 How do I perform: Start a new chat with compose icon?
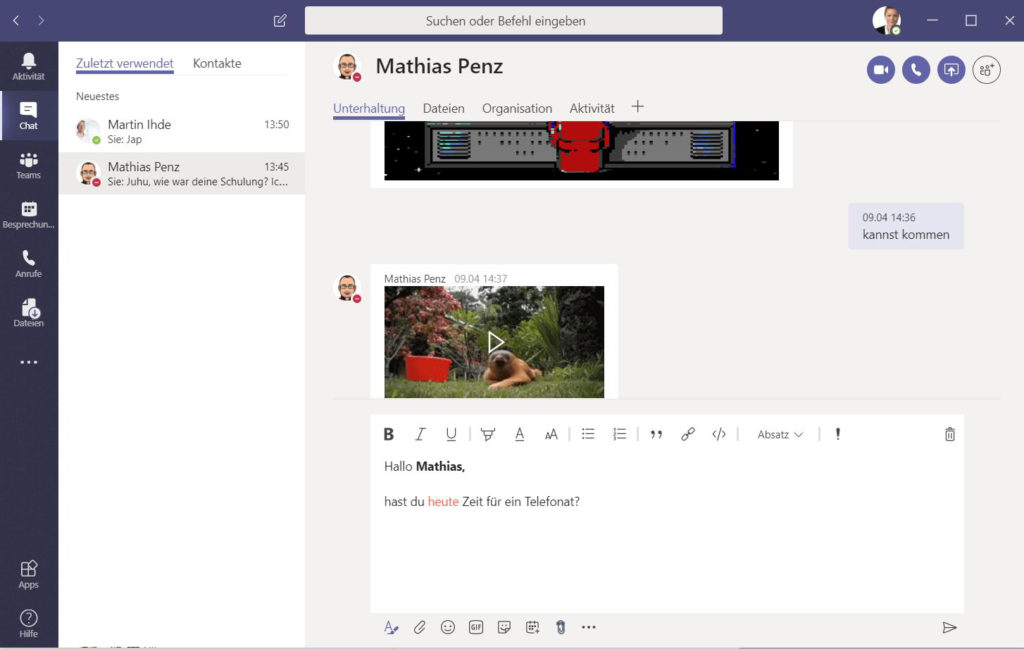[x=280, y=21]
